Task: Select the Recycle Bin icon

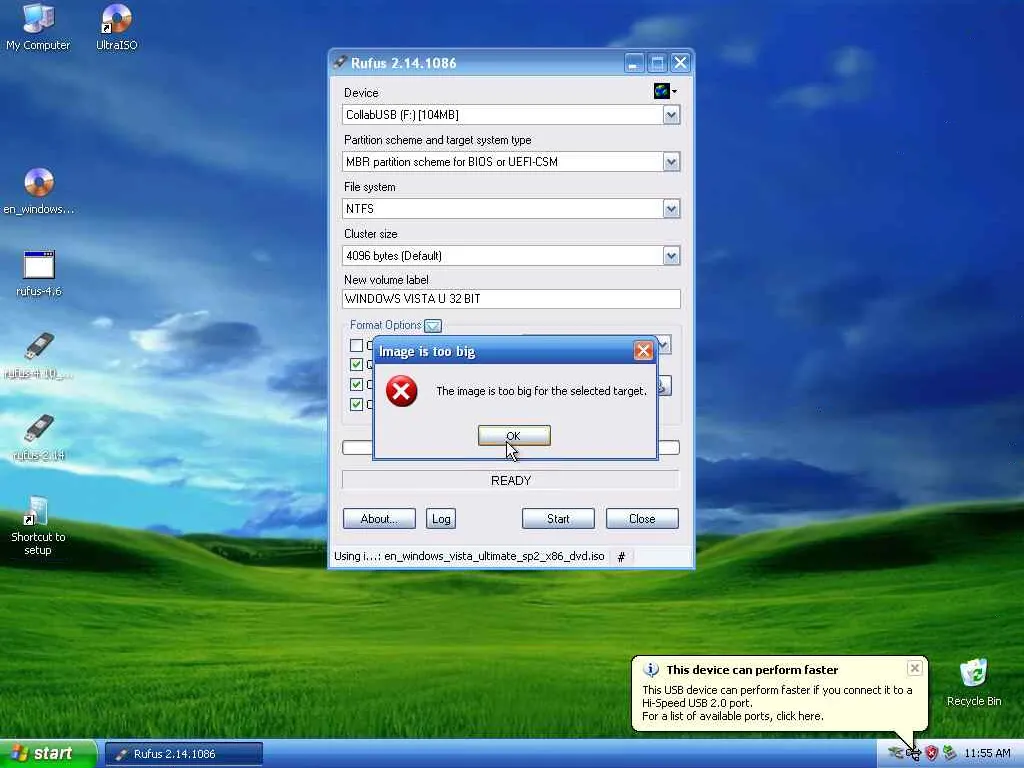Action: (x=974, y=682)
